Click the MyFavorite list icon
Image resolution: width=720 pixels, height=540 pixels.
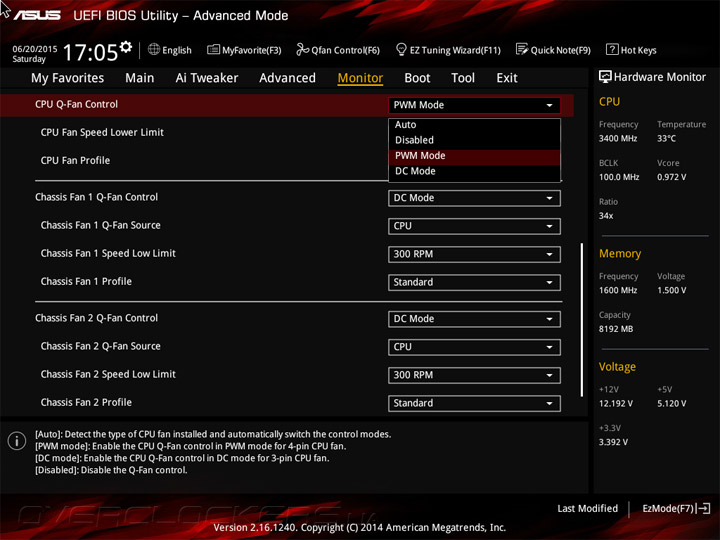[x=213, y=50]
